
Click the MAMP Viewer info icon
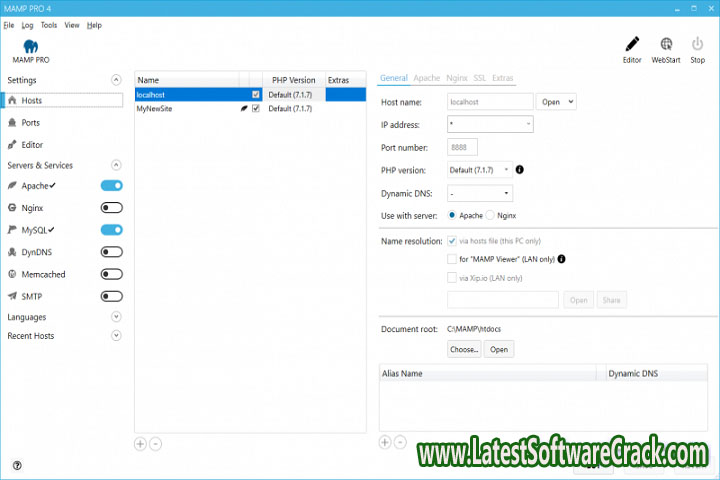(561, 259)
